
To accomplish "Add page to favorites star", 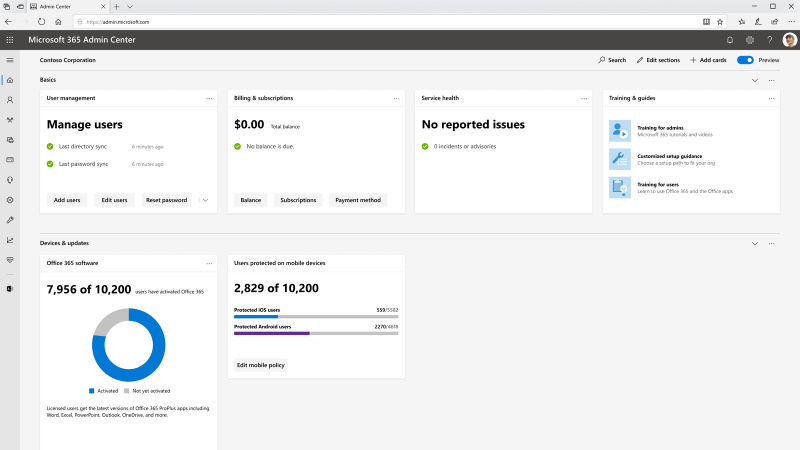I will pyautogui.click(x=720, y=22).
